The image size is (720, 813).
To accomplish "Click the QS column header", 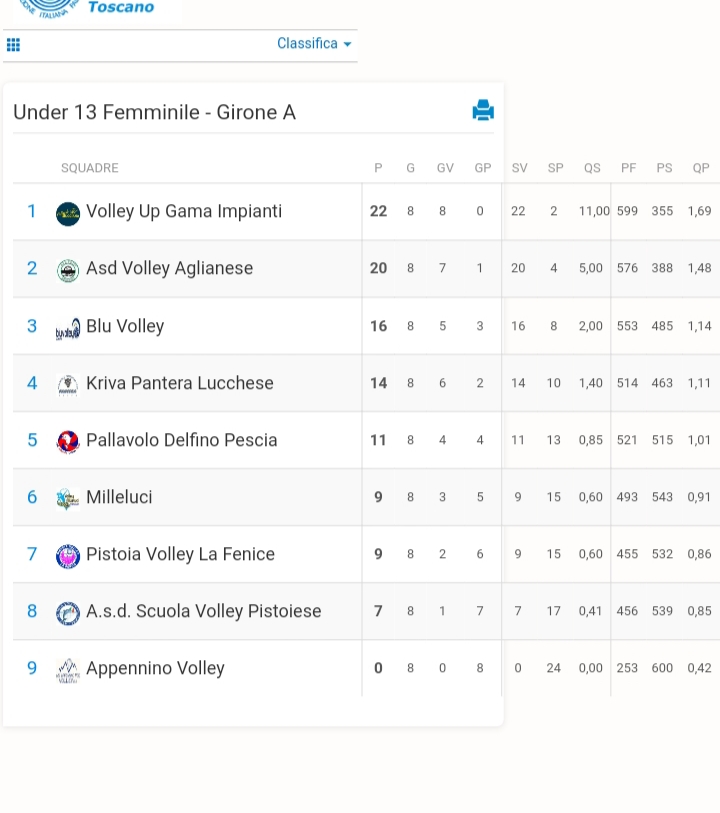I will (592, 168).
